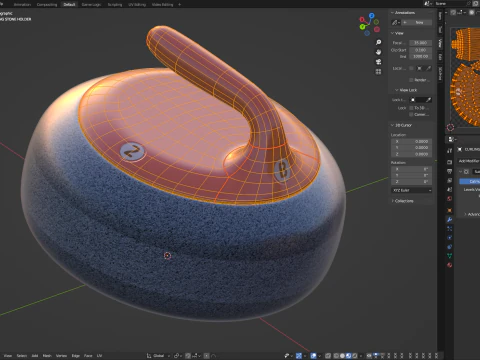Screen dimensions: 480x360
Task: Toggle X-ray mode in viewport header
Action: pyautogui.click(x=328, y=356)
